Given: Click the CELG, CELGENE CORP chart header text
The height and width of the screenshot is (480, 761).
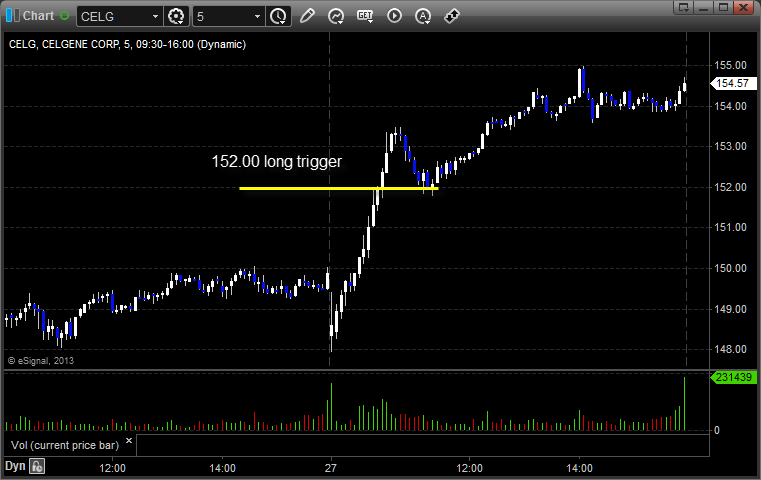Looking at the screenshot, I should click(127, 44).
